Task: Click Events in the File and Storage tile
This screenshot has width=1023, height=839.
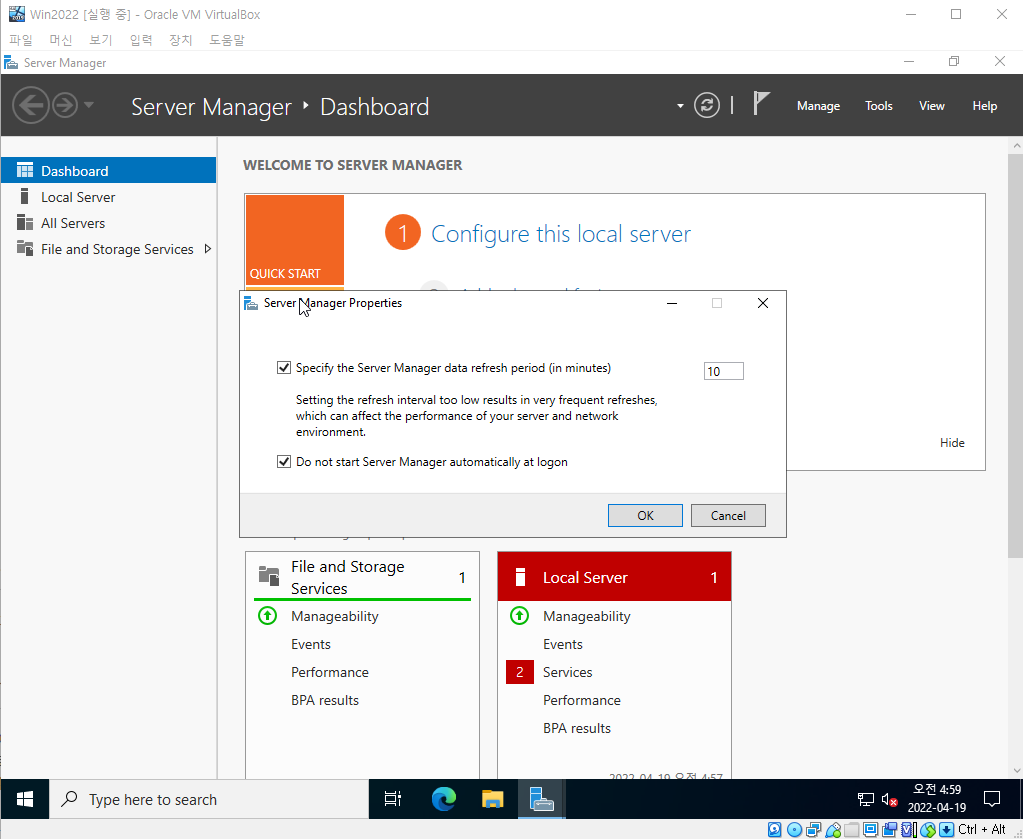Action: [311, 644]
